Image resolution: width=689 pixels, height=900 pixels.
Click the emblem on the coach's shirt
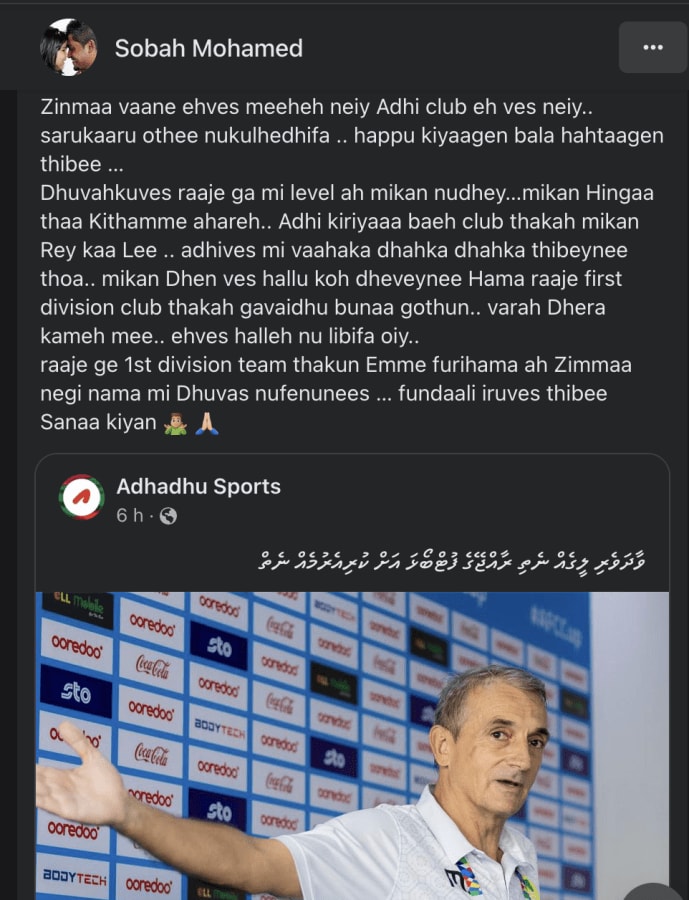click(463, 877)
